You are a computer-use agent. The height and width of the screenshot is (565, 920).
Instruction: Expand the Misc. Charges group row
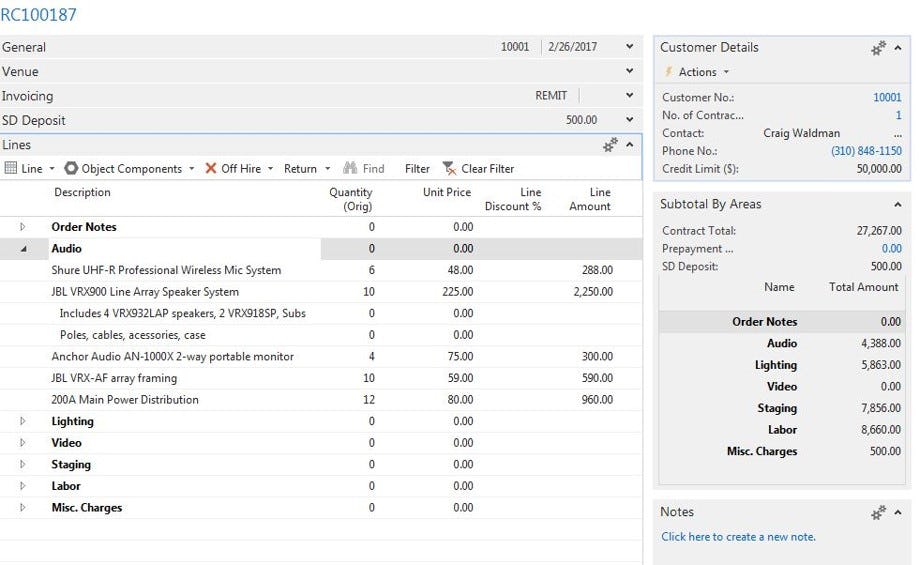coord(23,508)
